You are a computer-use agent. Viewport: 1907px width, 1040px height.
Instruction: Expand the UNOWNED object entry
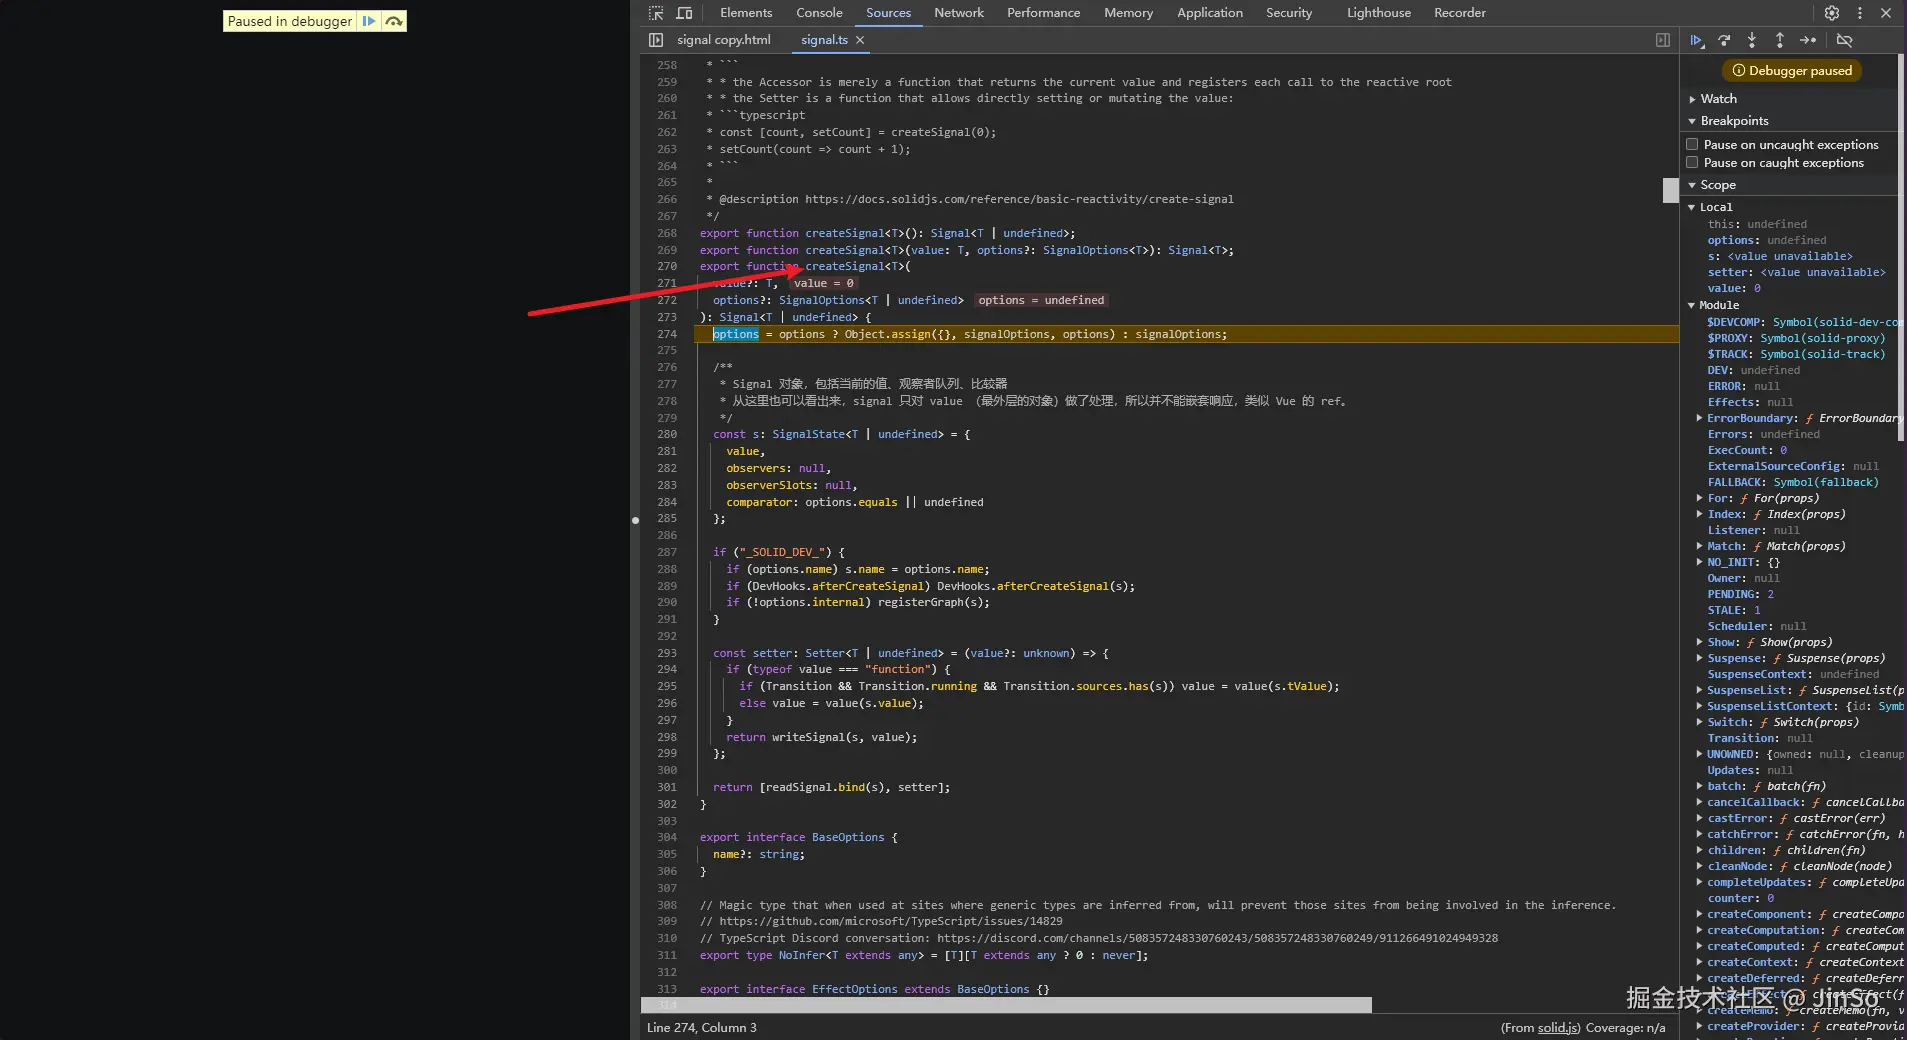pos(1699,754)
